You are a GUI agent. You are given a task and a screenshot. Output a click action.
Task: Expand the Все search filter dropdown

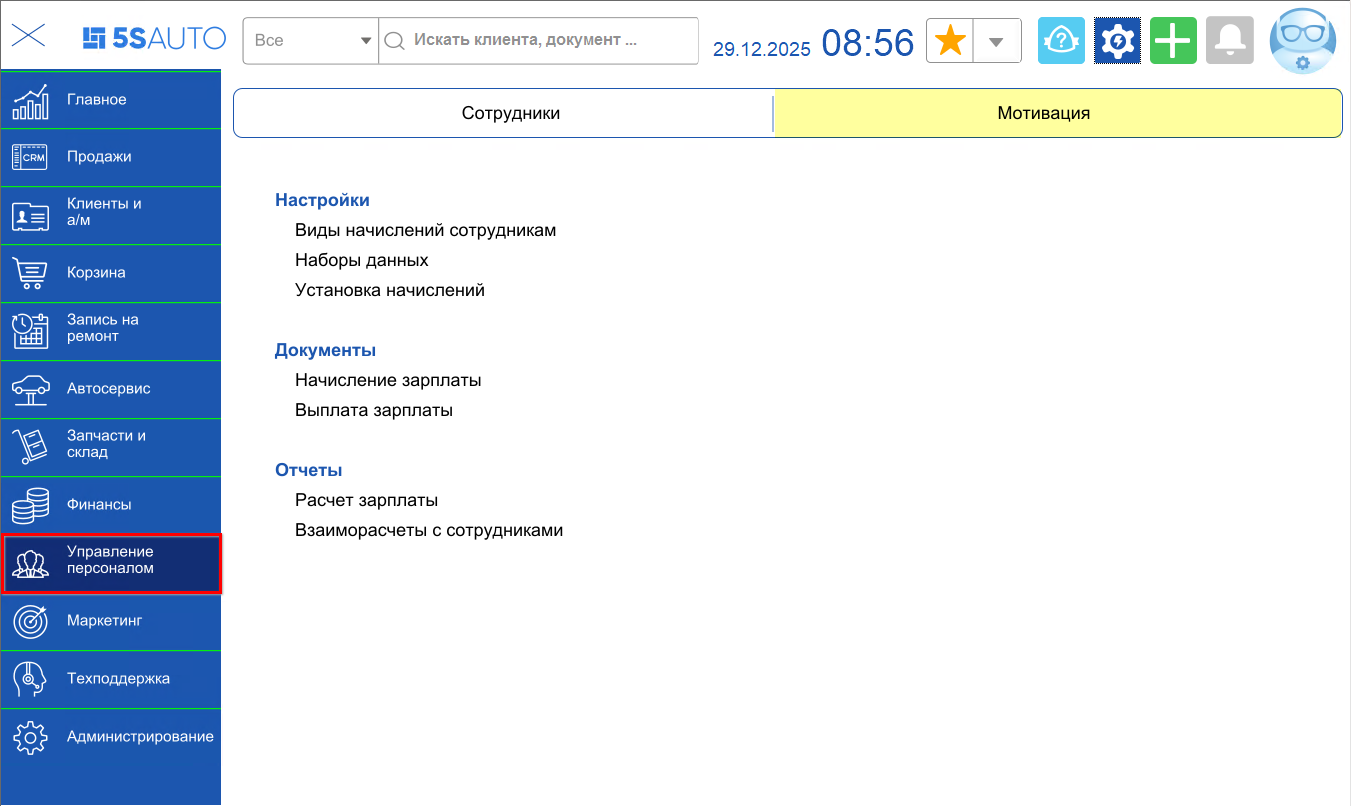pyautogui.click(x=310, y=41)
